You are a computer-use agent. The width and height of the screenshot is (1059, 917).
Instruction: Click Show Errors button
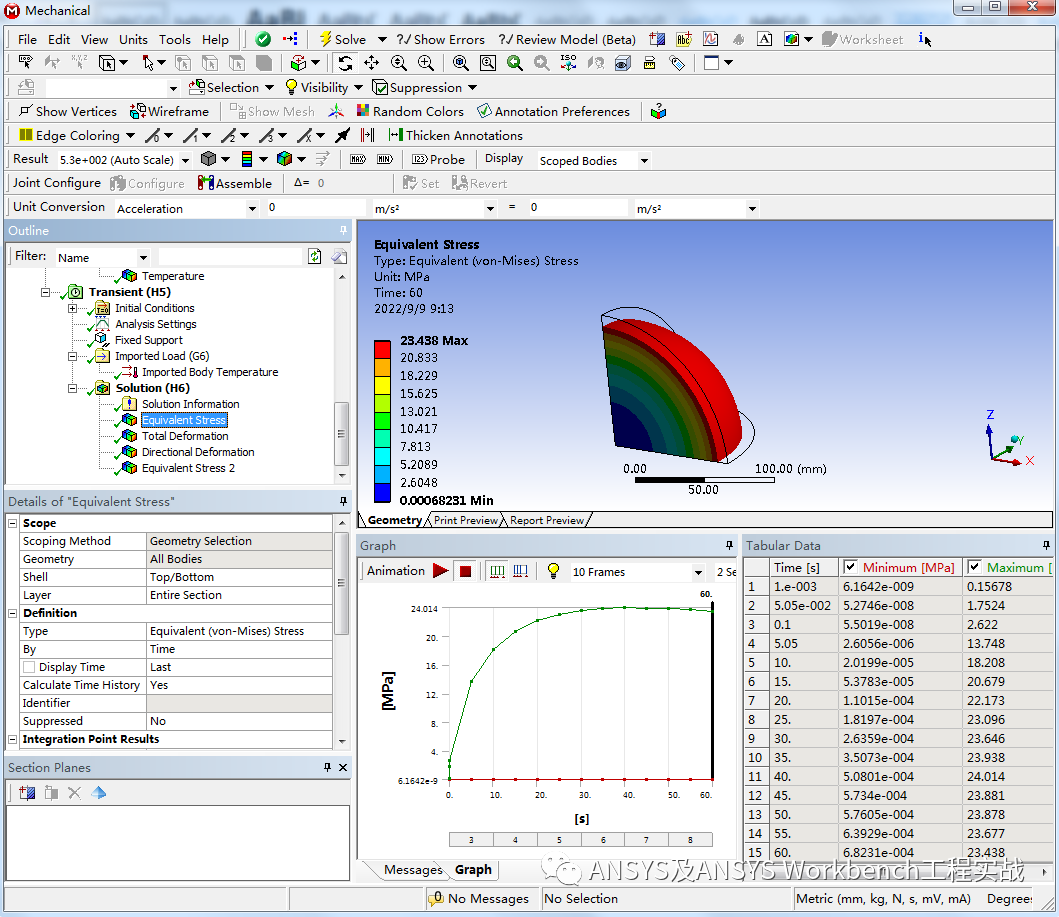tap(440, 39)
